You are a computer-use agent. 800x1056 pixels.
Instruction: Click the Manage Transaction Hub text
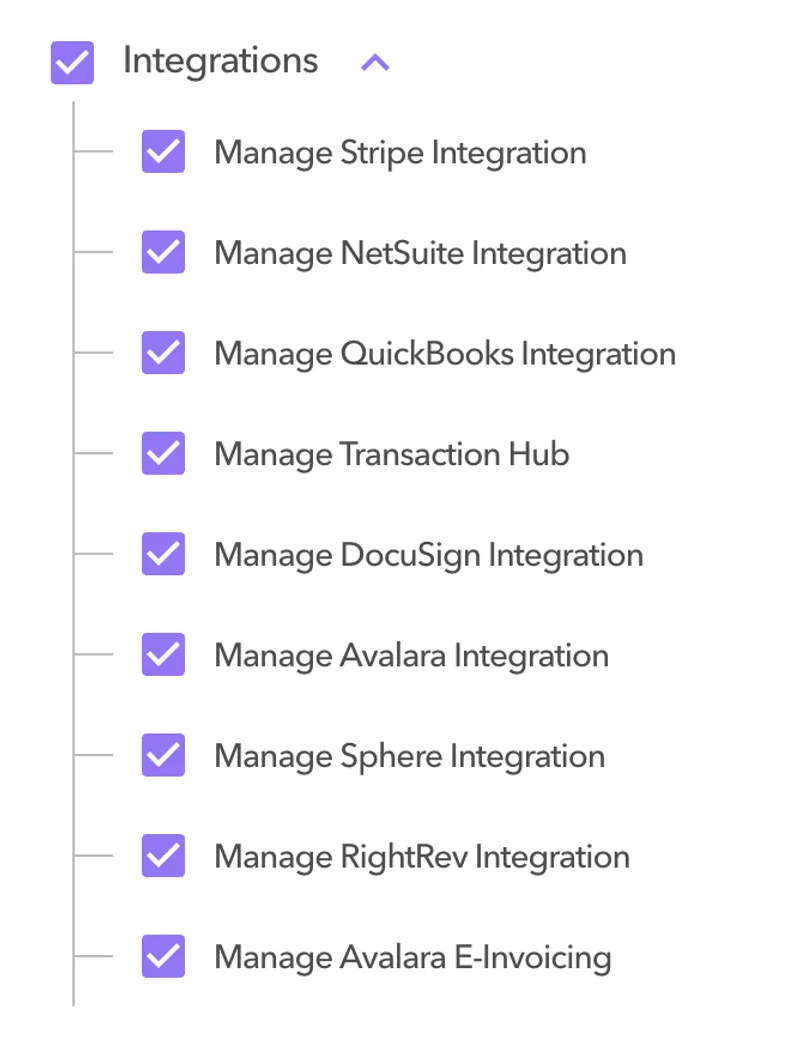pos(392,454)
